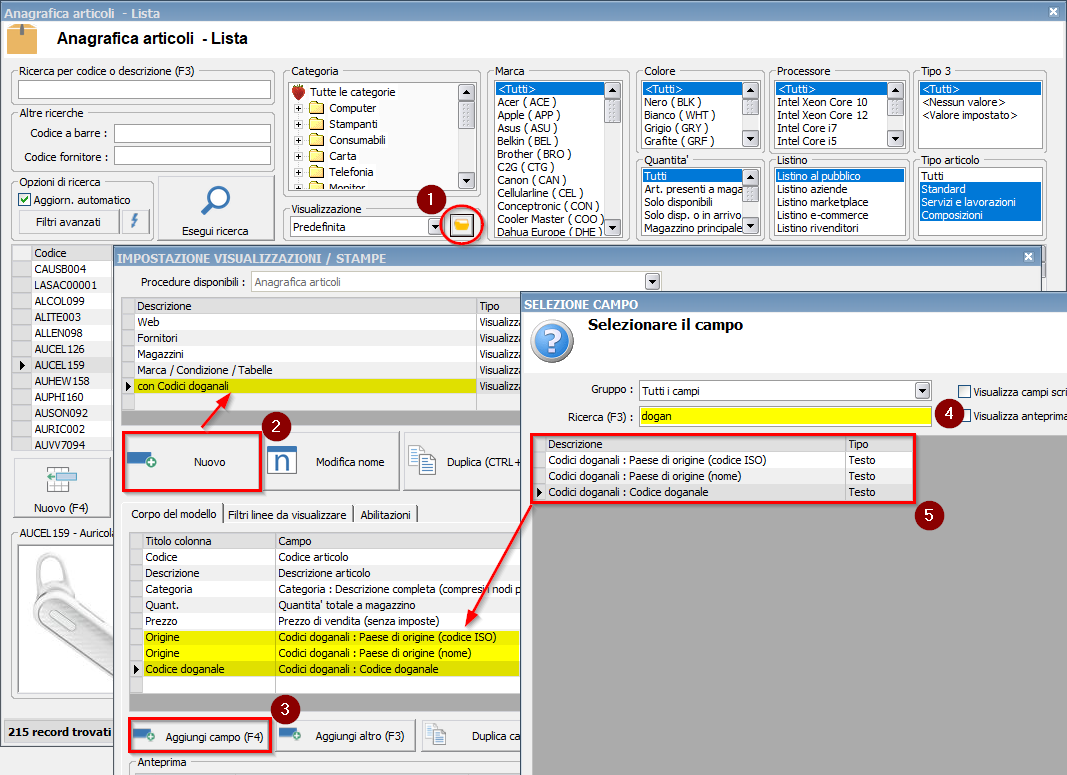Expand the Computer category tree node
The image size is (1067, 775).
[298, 108]
